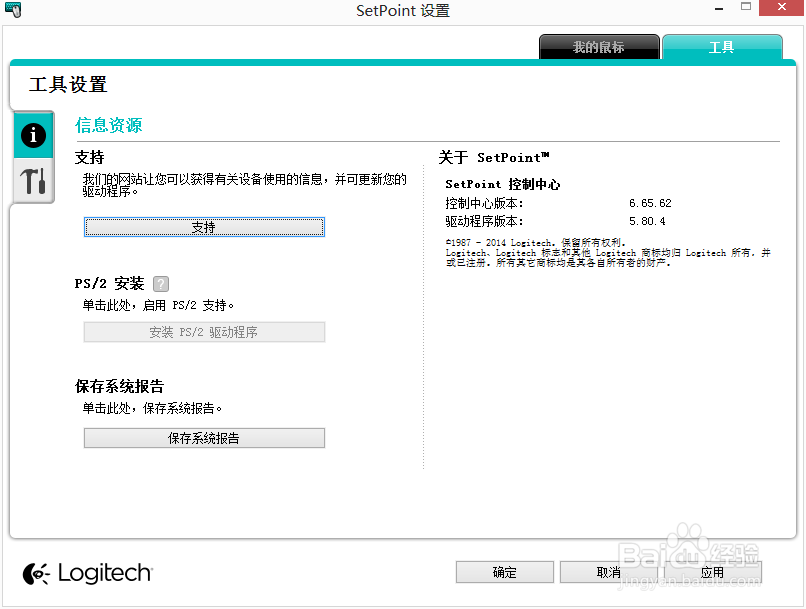The height and width of the screenshot is (609, 806).
Task: Click the 工具设置 title text
Action: tap(68, 84)
